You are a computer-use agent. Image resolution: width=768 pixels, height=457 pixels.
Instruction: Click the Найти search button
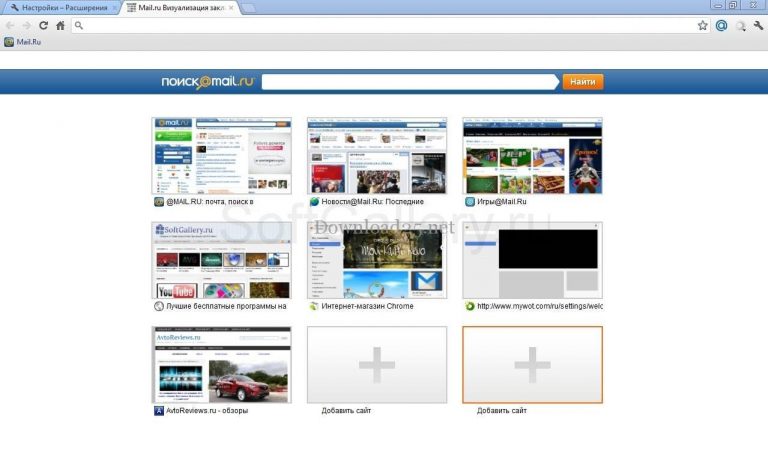point(582,82)
